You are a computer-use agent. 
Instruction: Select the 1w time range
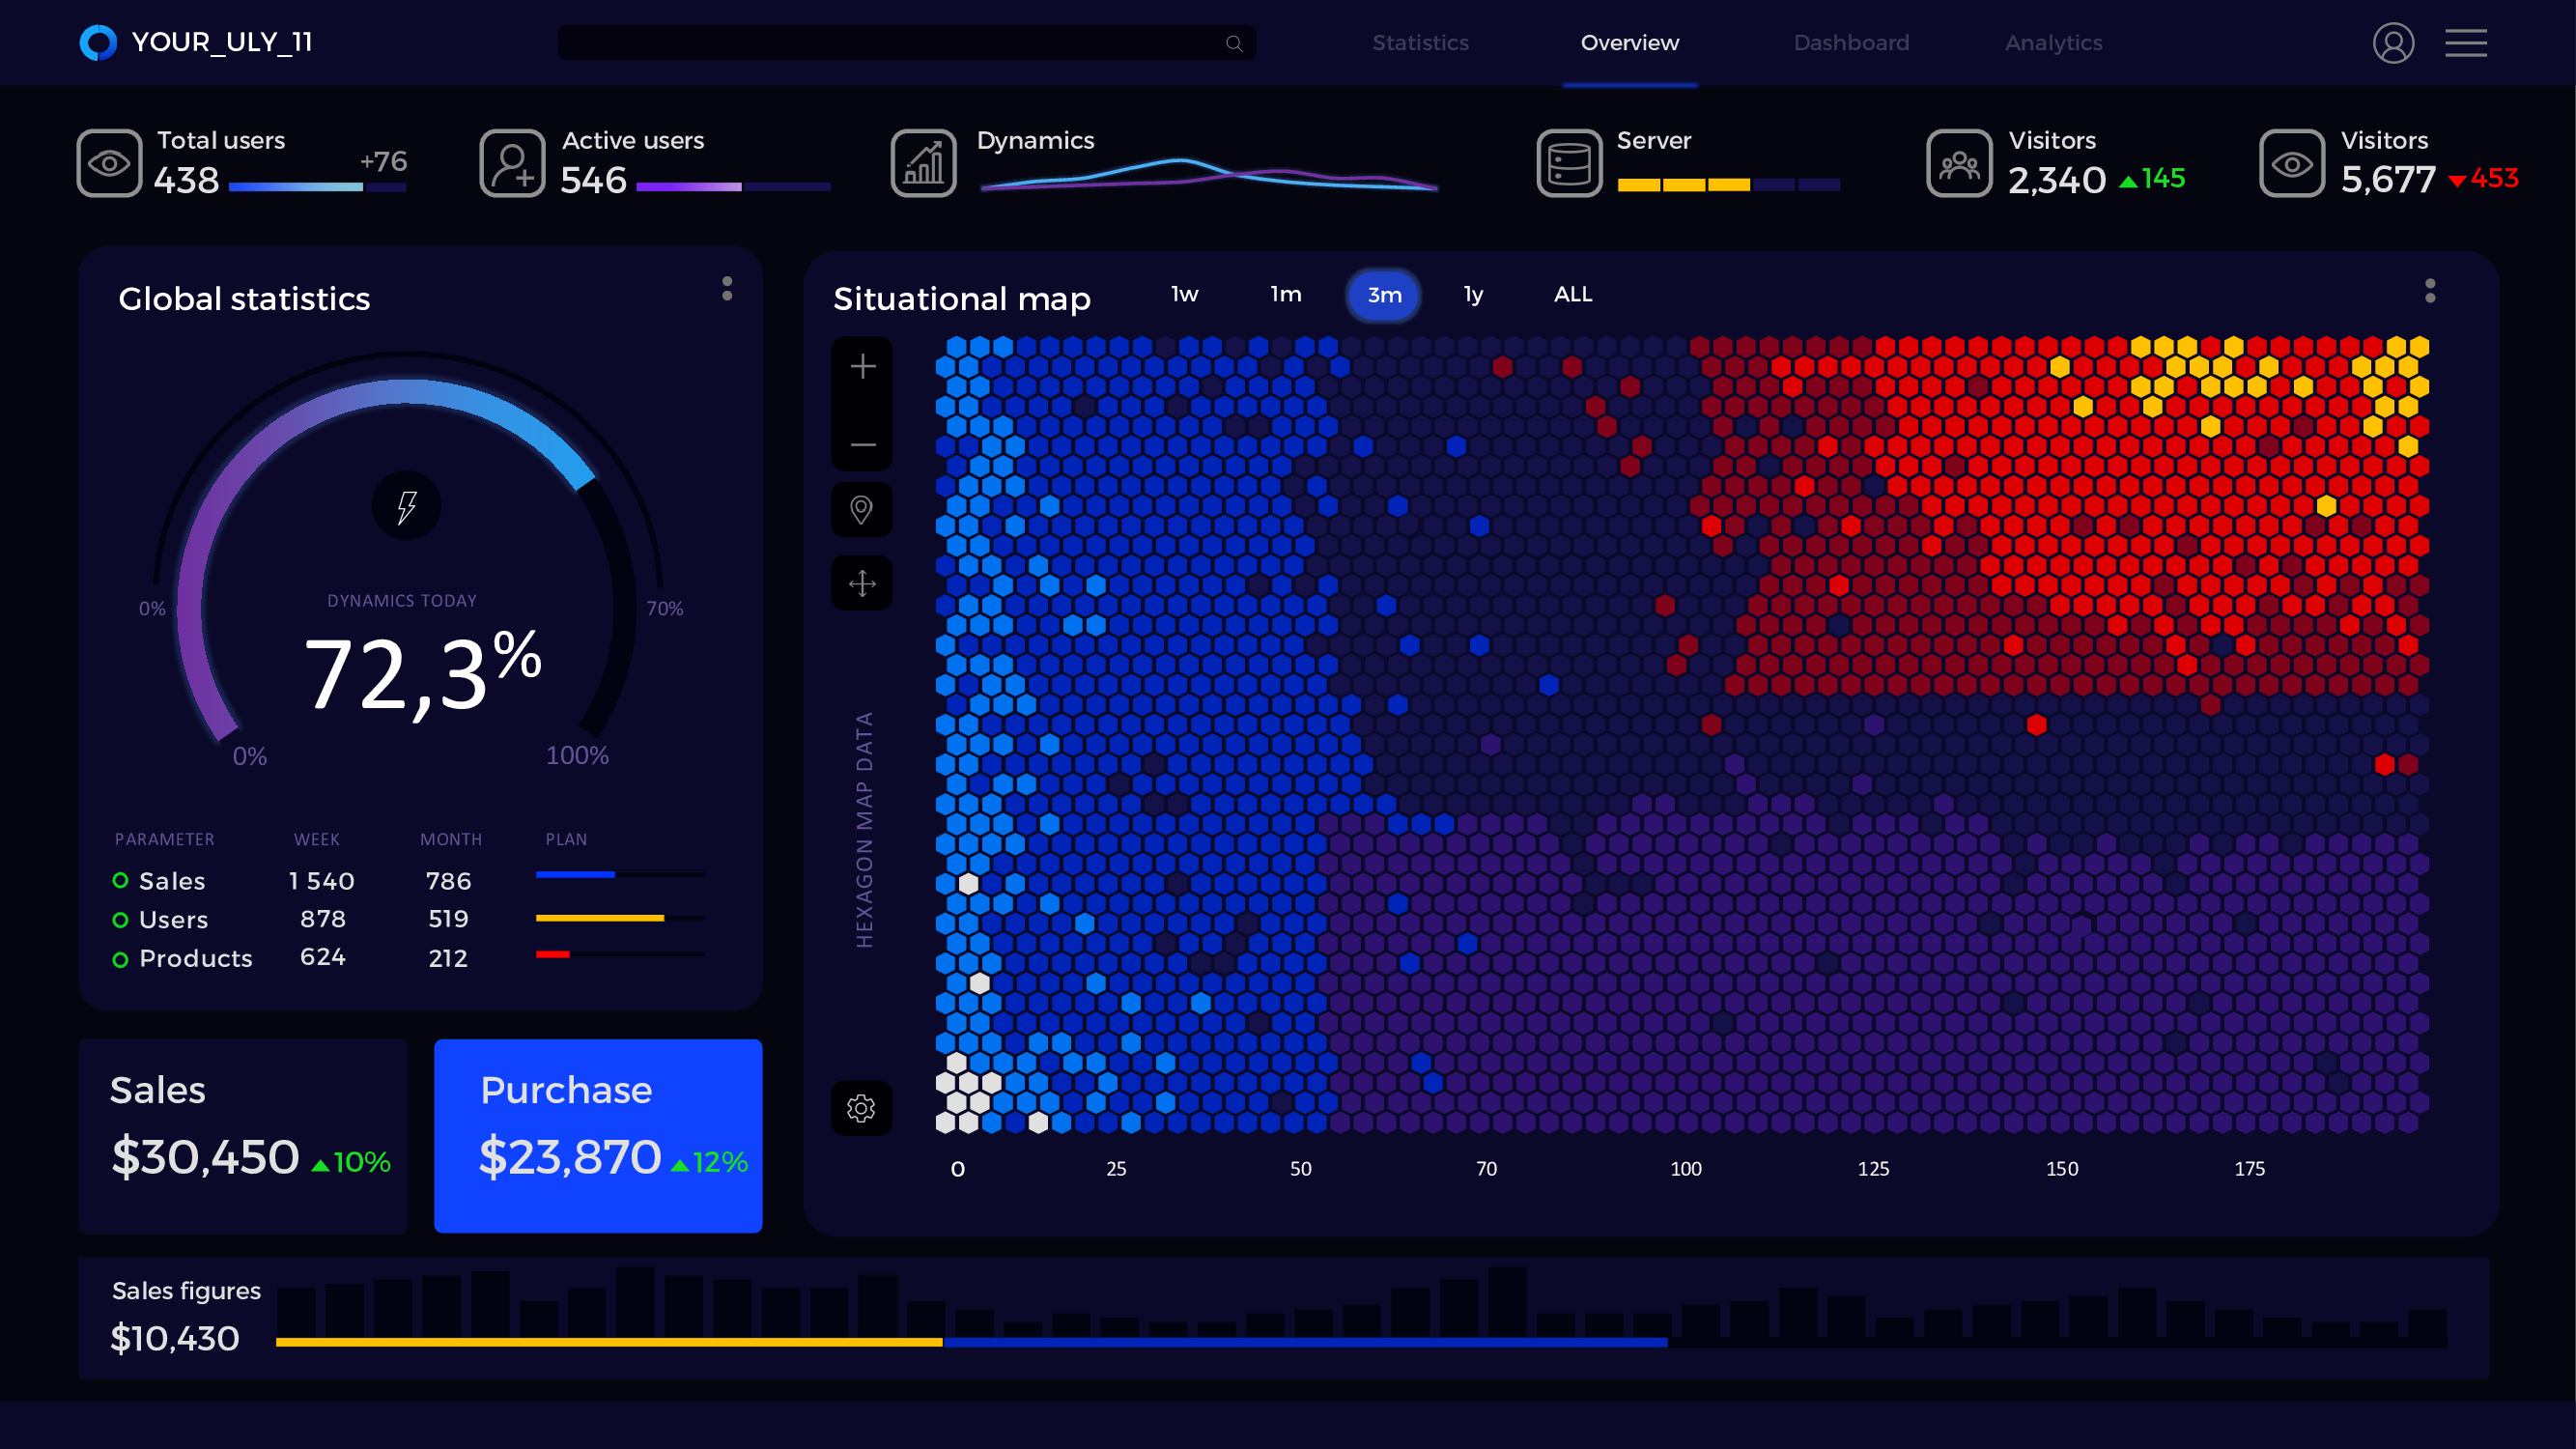pos(1184,294)
